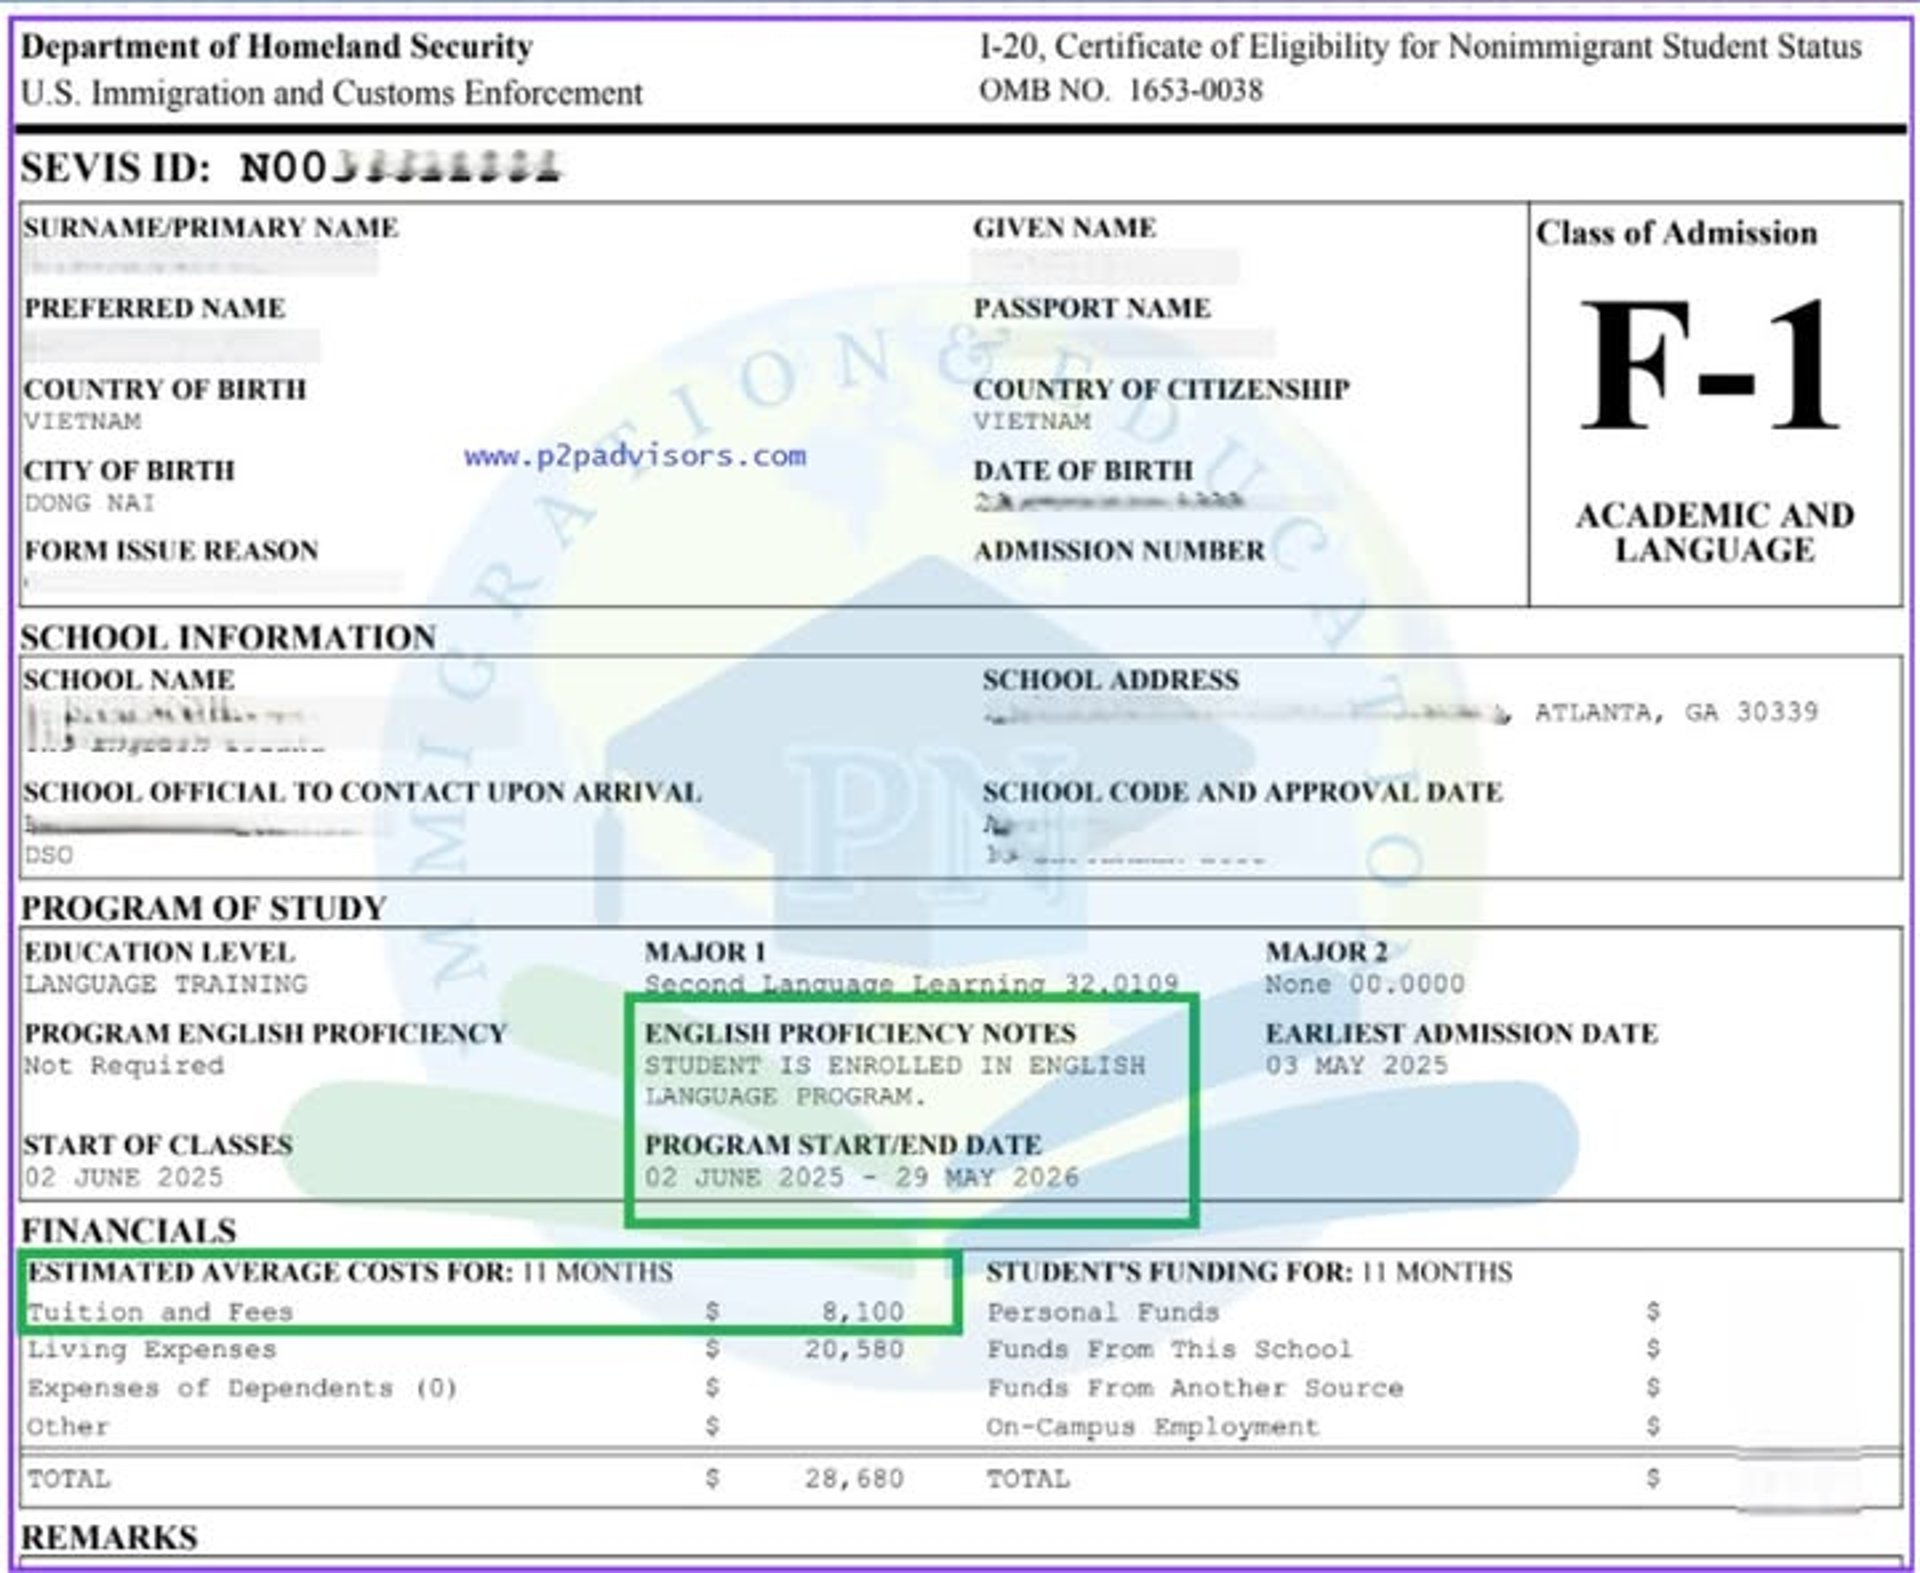Select the 20,580 living expenses amount
The height and width of the screenshot is (1573, 1920).
point(855,1350)
